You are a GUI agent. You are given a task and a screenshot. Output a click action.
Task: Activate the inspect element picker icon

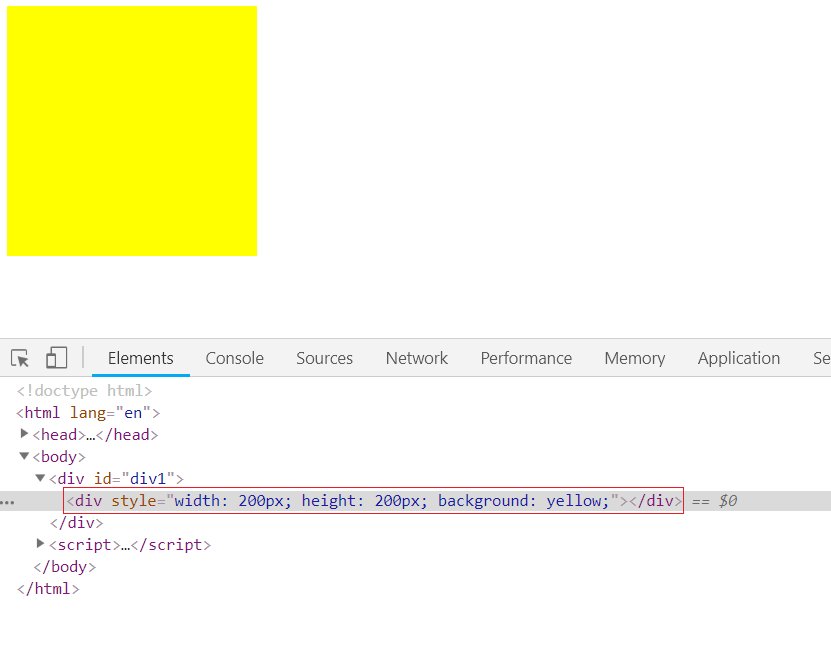tap(20, 358)
